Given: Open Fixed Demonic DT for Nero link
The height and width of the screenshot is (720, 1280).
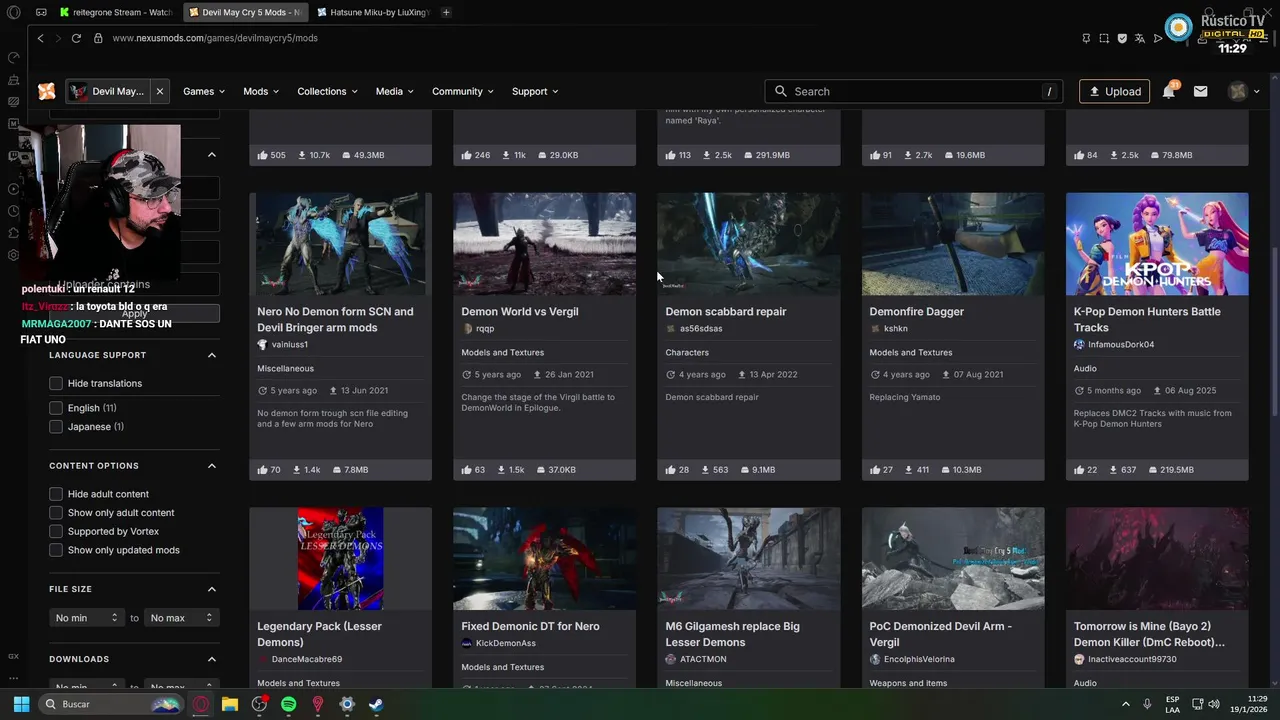Looking at the screenshot, I should [530, 626].
